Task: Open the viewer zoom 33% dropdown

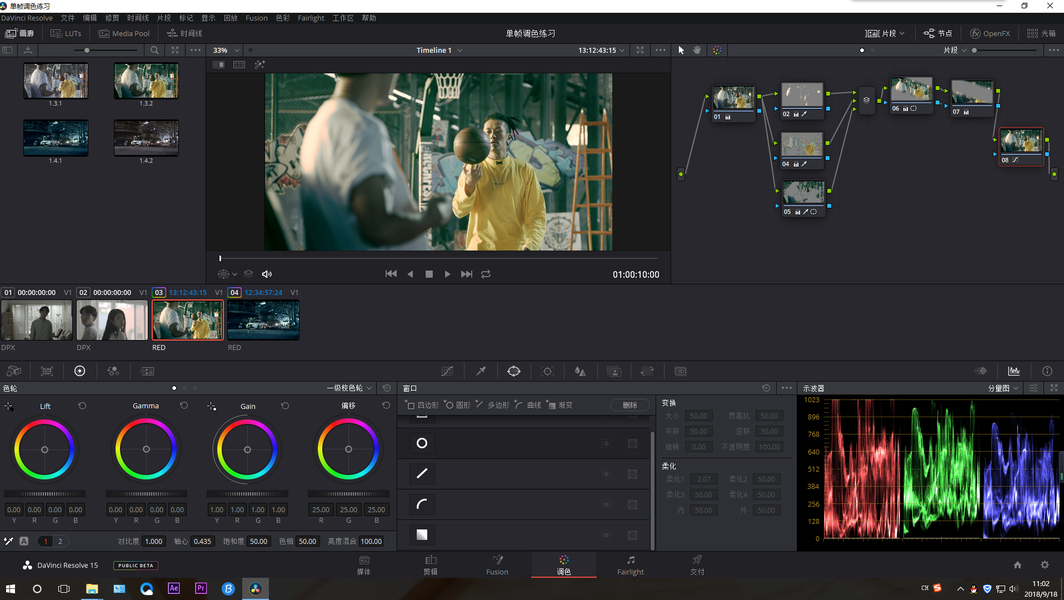Action: 227,50
